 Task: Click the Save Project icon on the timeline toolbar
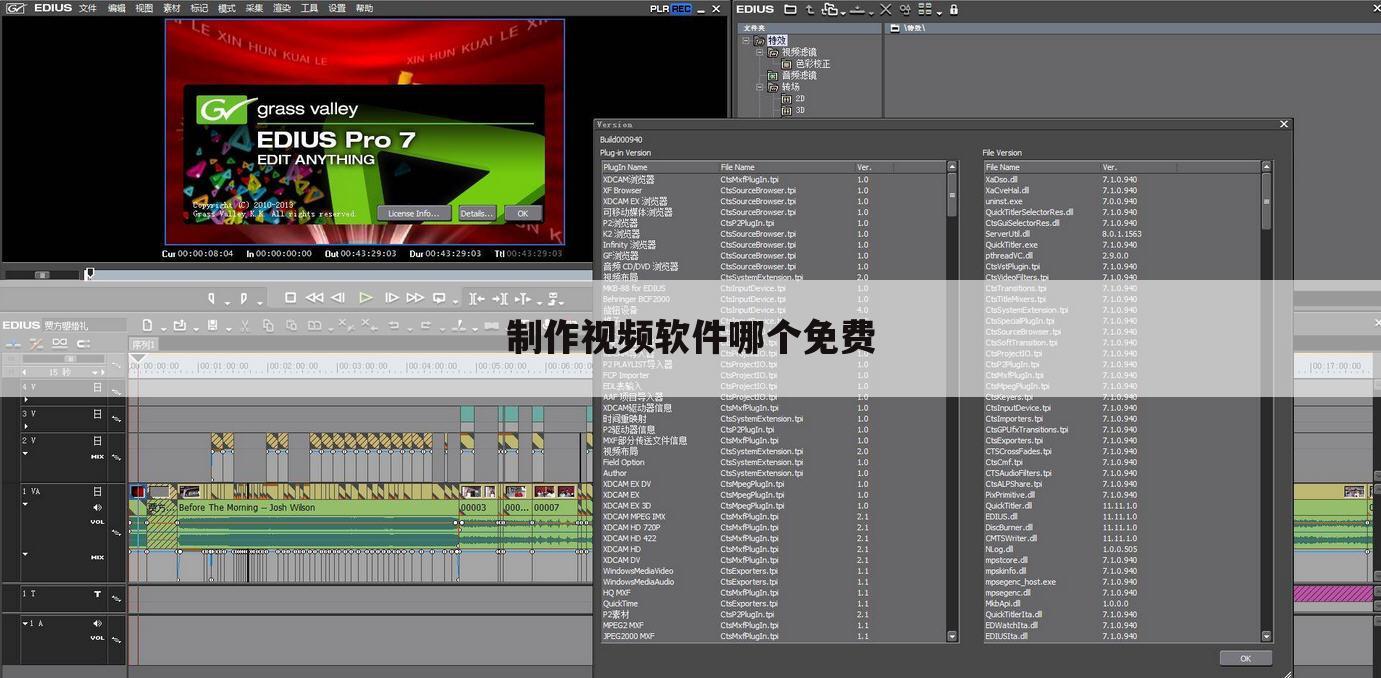pos(213,325)
